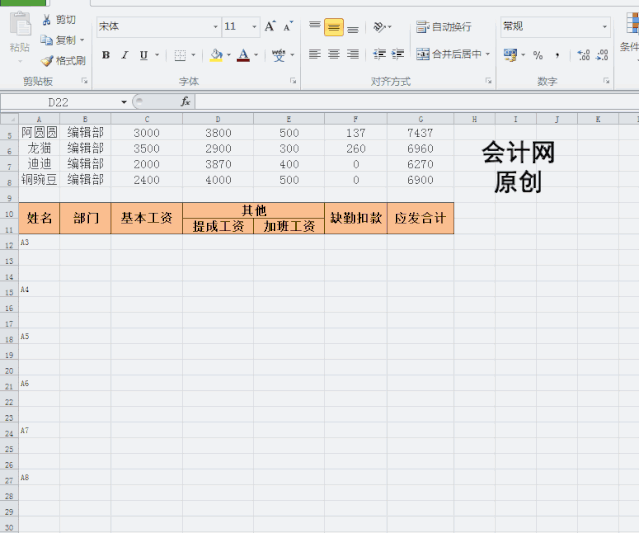This screenshot has height=533, width=639.
Task: Open the font name dropdown (宋体)
Action: (216, 27)
